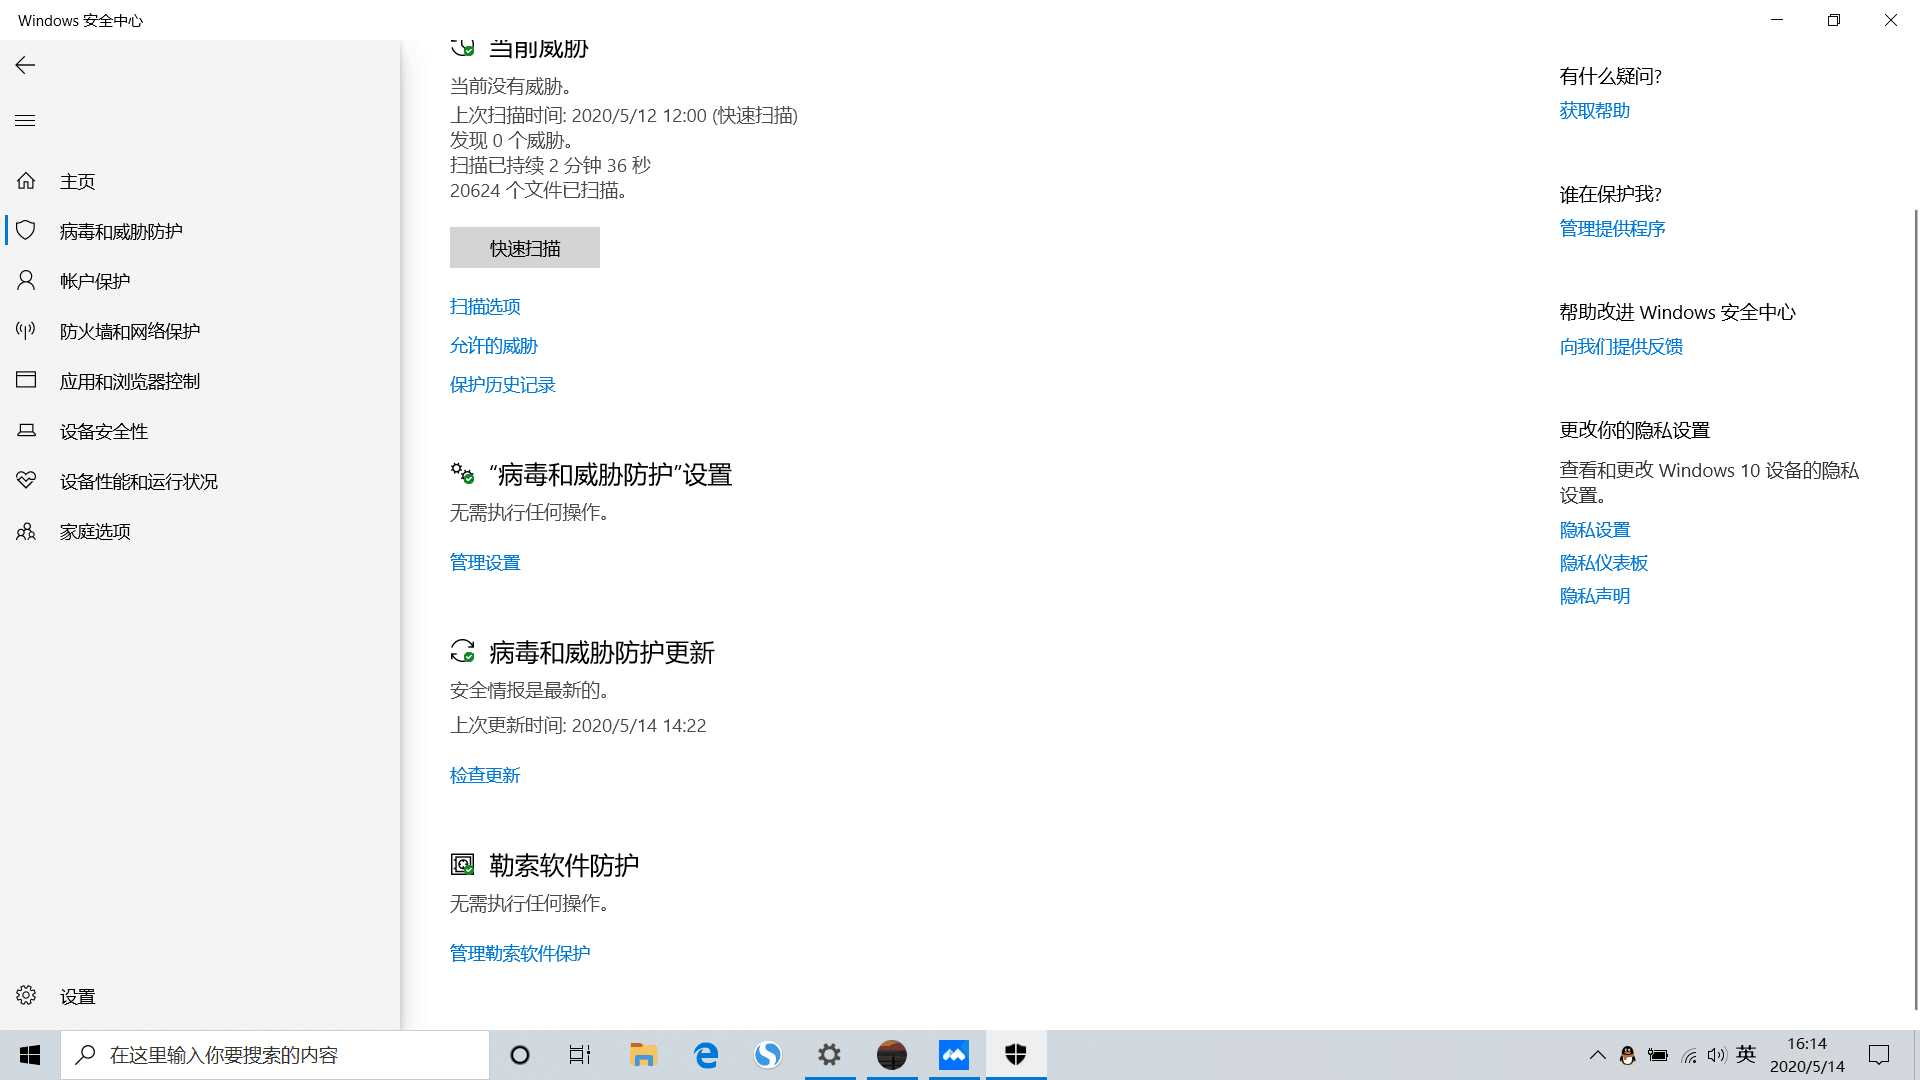Click the person icon for 帐户保护
1920x1080 pixels.
click(26, 281)
